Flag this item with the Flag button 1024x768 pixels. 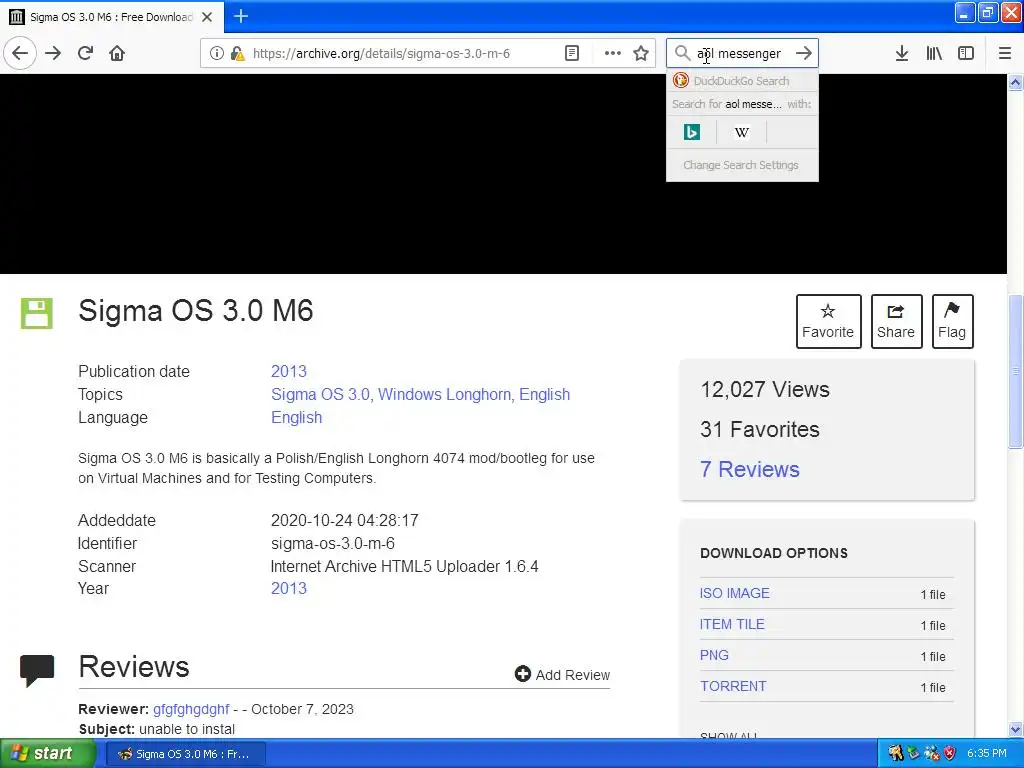click(952, 321)
